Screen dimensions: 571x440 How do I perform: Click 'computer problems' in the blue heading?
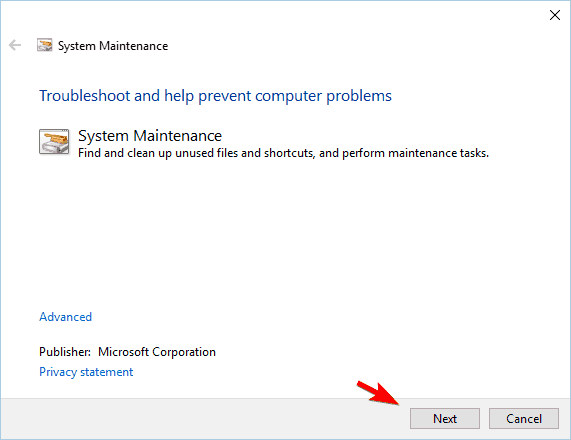pos(323,96)
